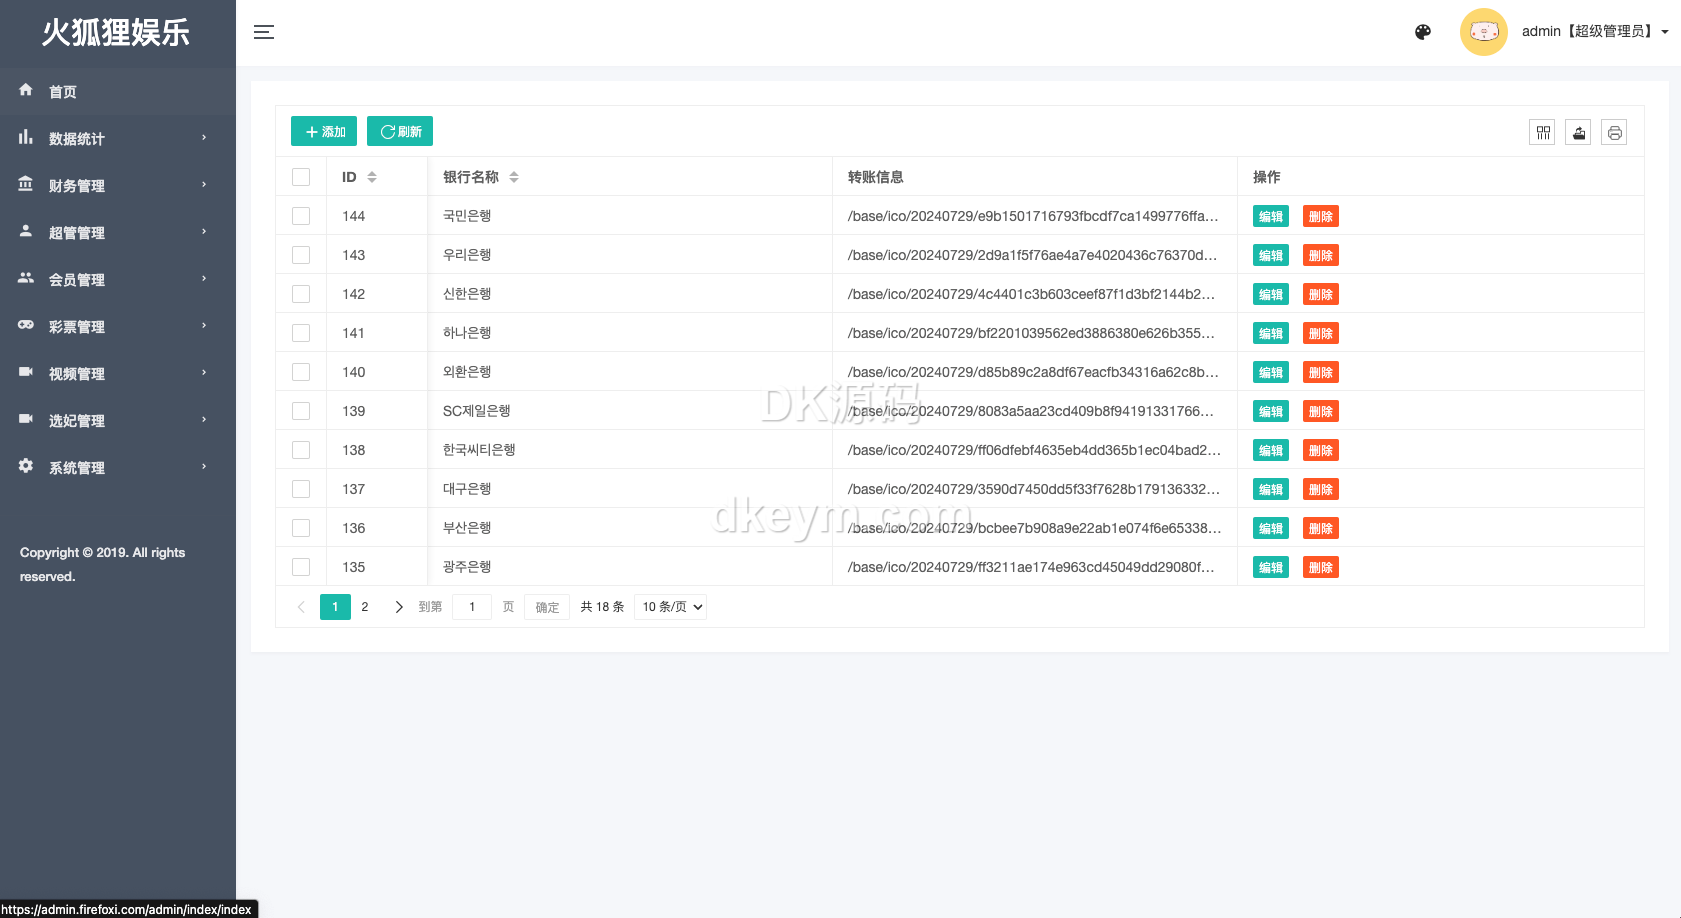Image resolution: width=1681 pixels, height=918 pixels.
Task: Sort by 银行名称 column arrows
Action: (x=514, y=177)
